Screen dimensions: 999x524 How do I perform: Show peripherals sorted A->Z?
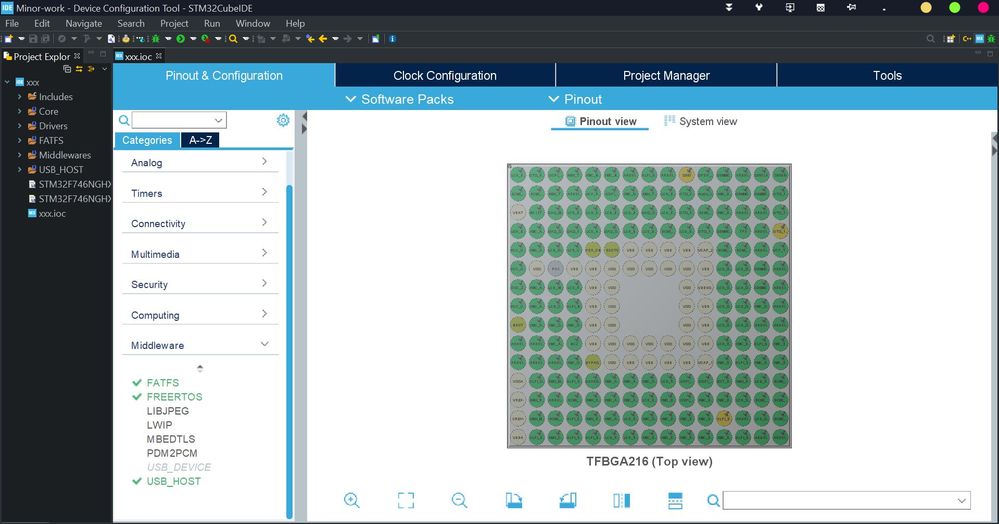coord(200,140)
